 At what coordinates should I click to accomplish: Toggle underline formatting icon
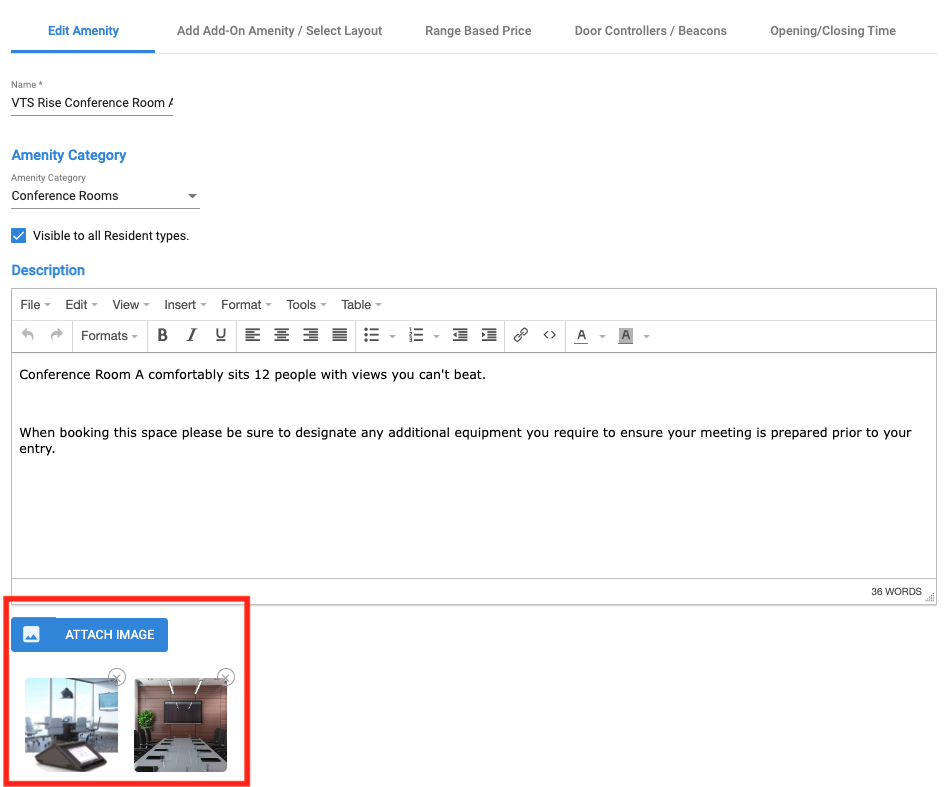[x=221, y=335]
